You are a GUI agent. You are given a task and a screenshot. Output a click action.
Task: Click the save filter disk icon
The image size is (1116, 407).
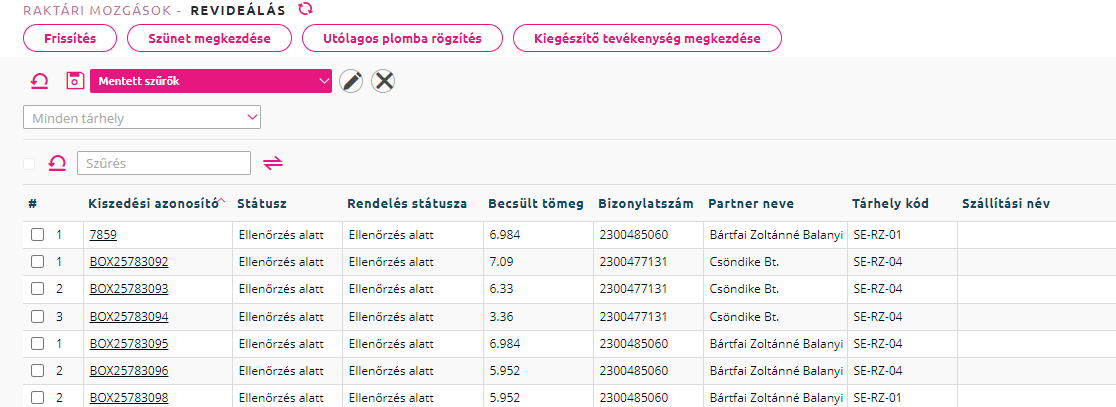pos(75,81)
